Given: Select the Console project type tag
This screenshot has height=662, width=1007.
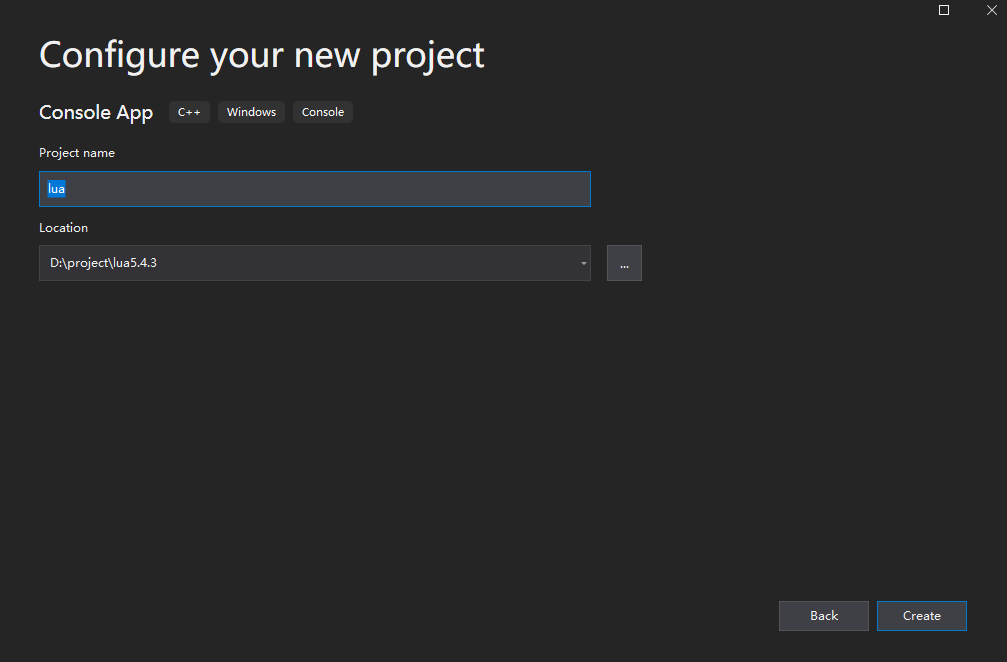Looking at the screenshot, I should [x=323, y=112].
